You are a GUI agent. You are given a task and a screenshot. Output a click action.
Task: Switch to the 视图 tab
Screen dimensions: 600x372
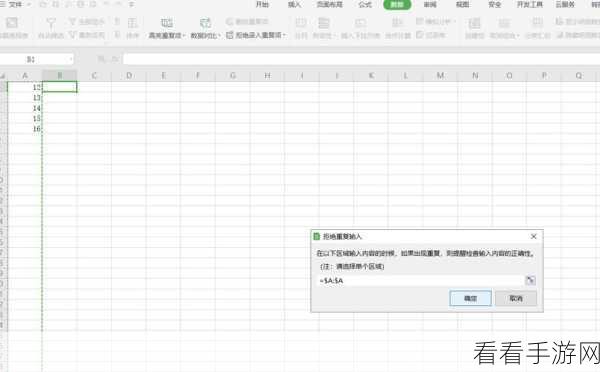pyautogui.click(x=462, y=5)
